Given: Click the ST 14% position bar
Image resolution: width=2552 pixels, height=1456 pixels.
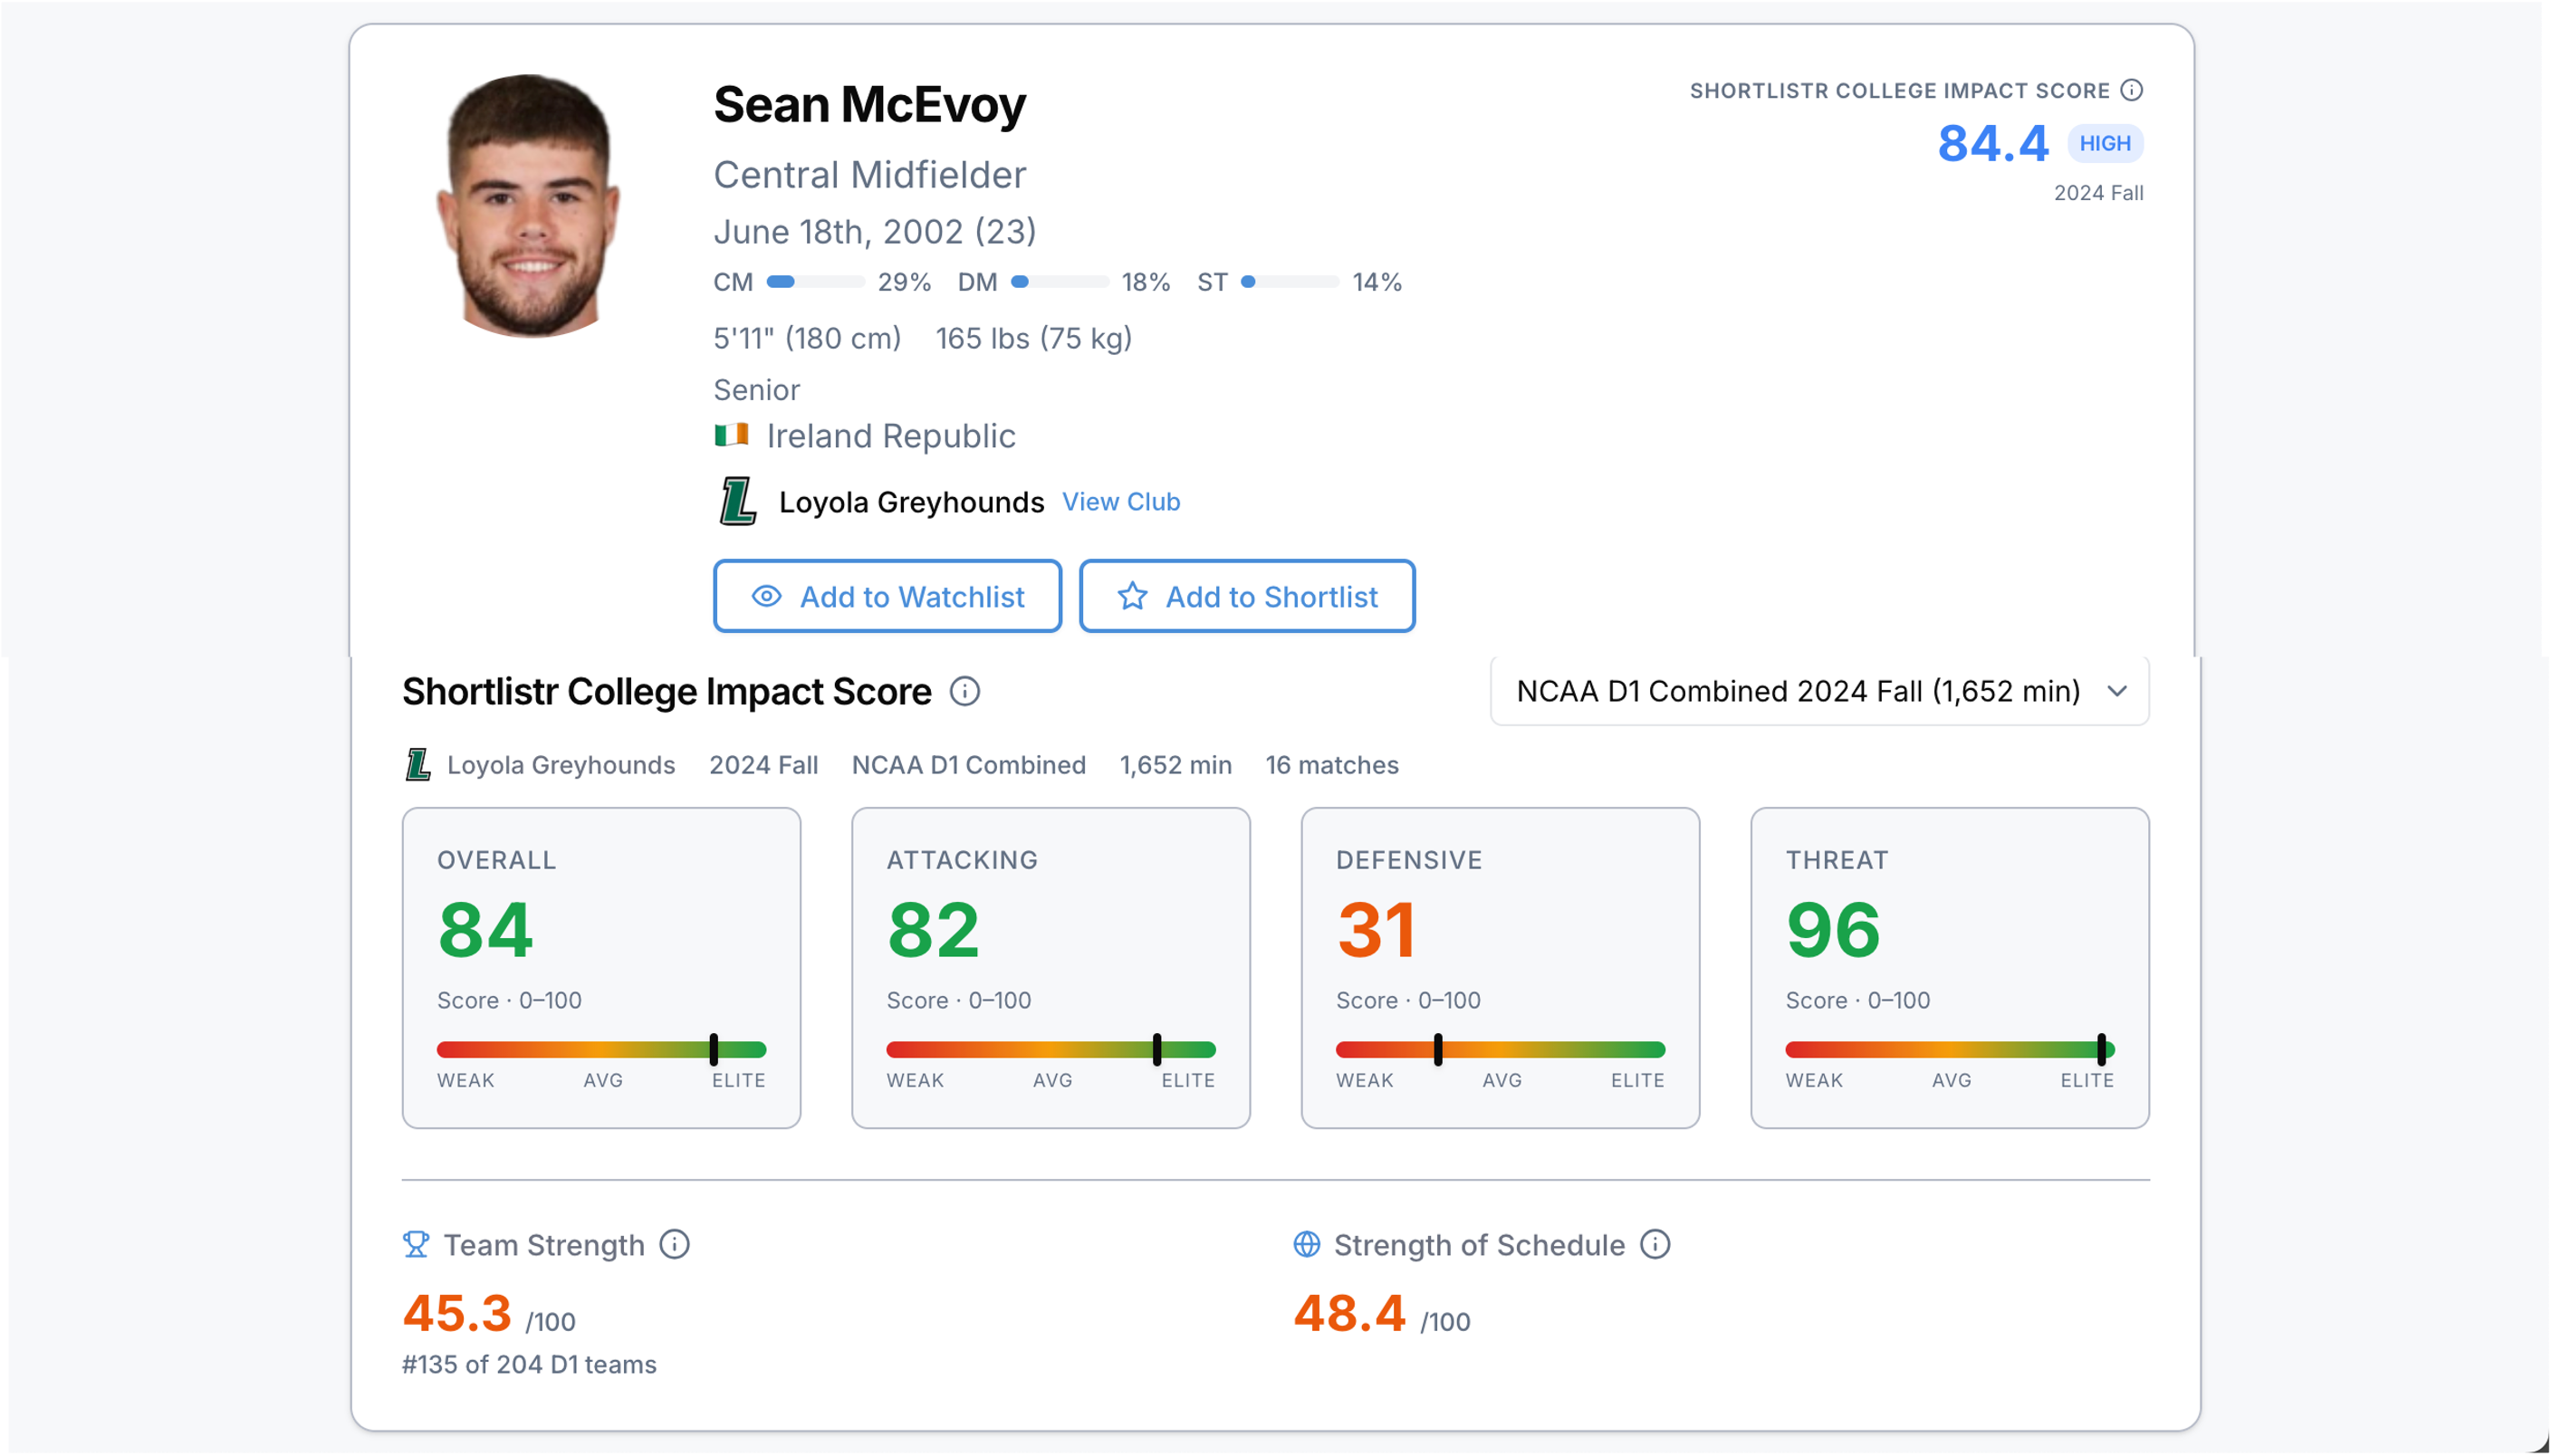Looking at the screenshot, I should coord(1290,282).
